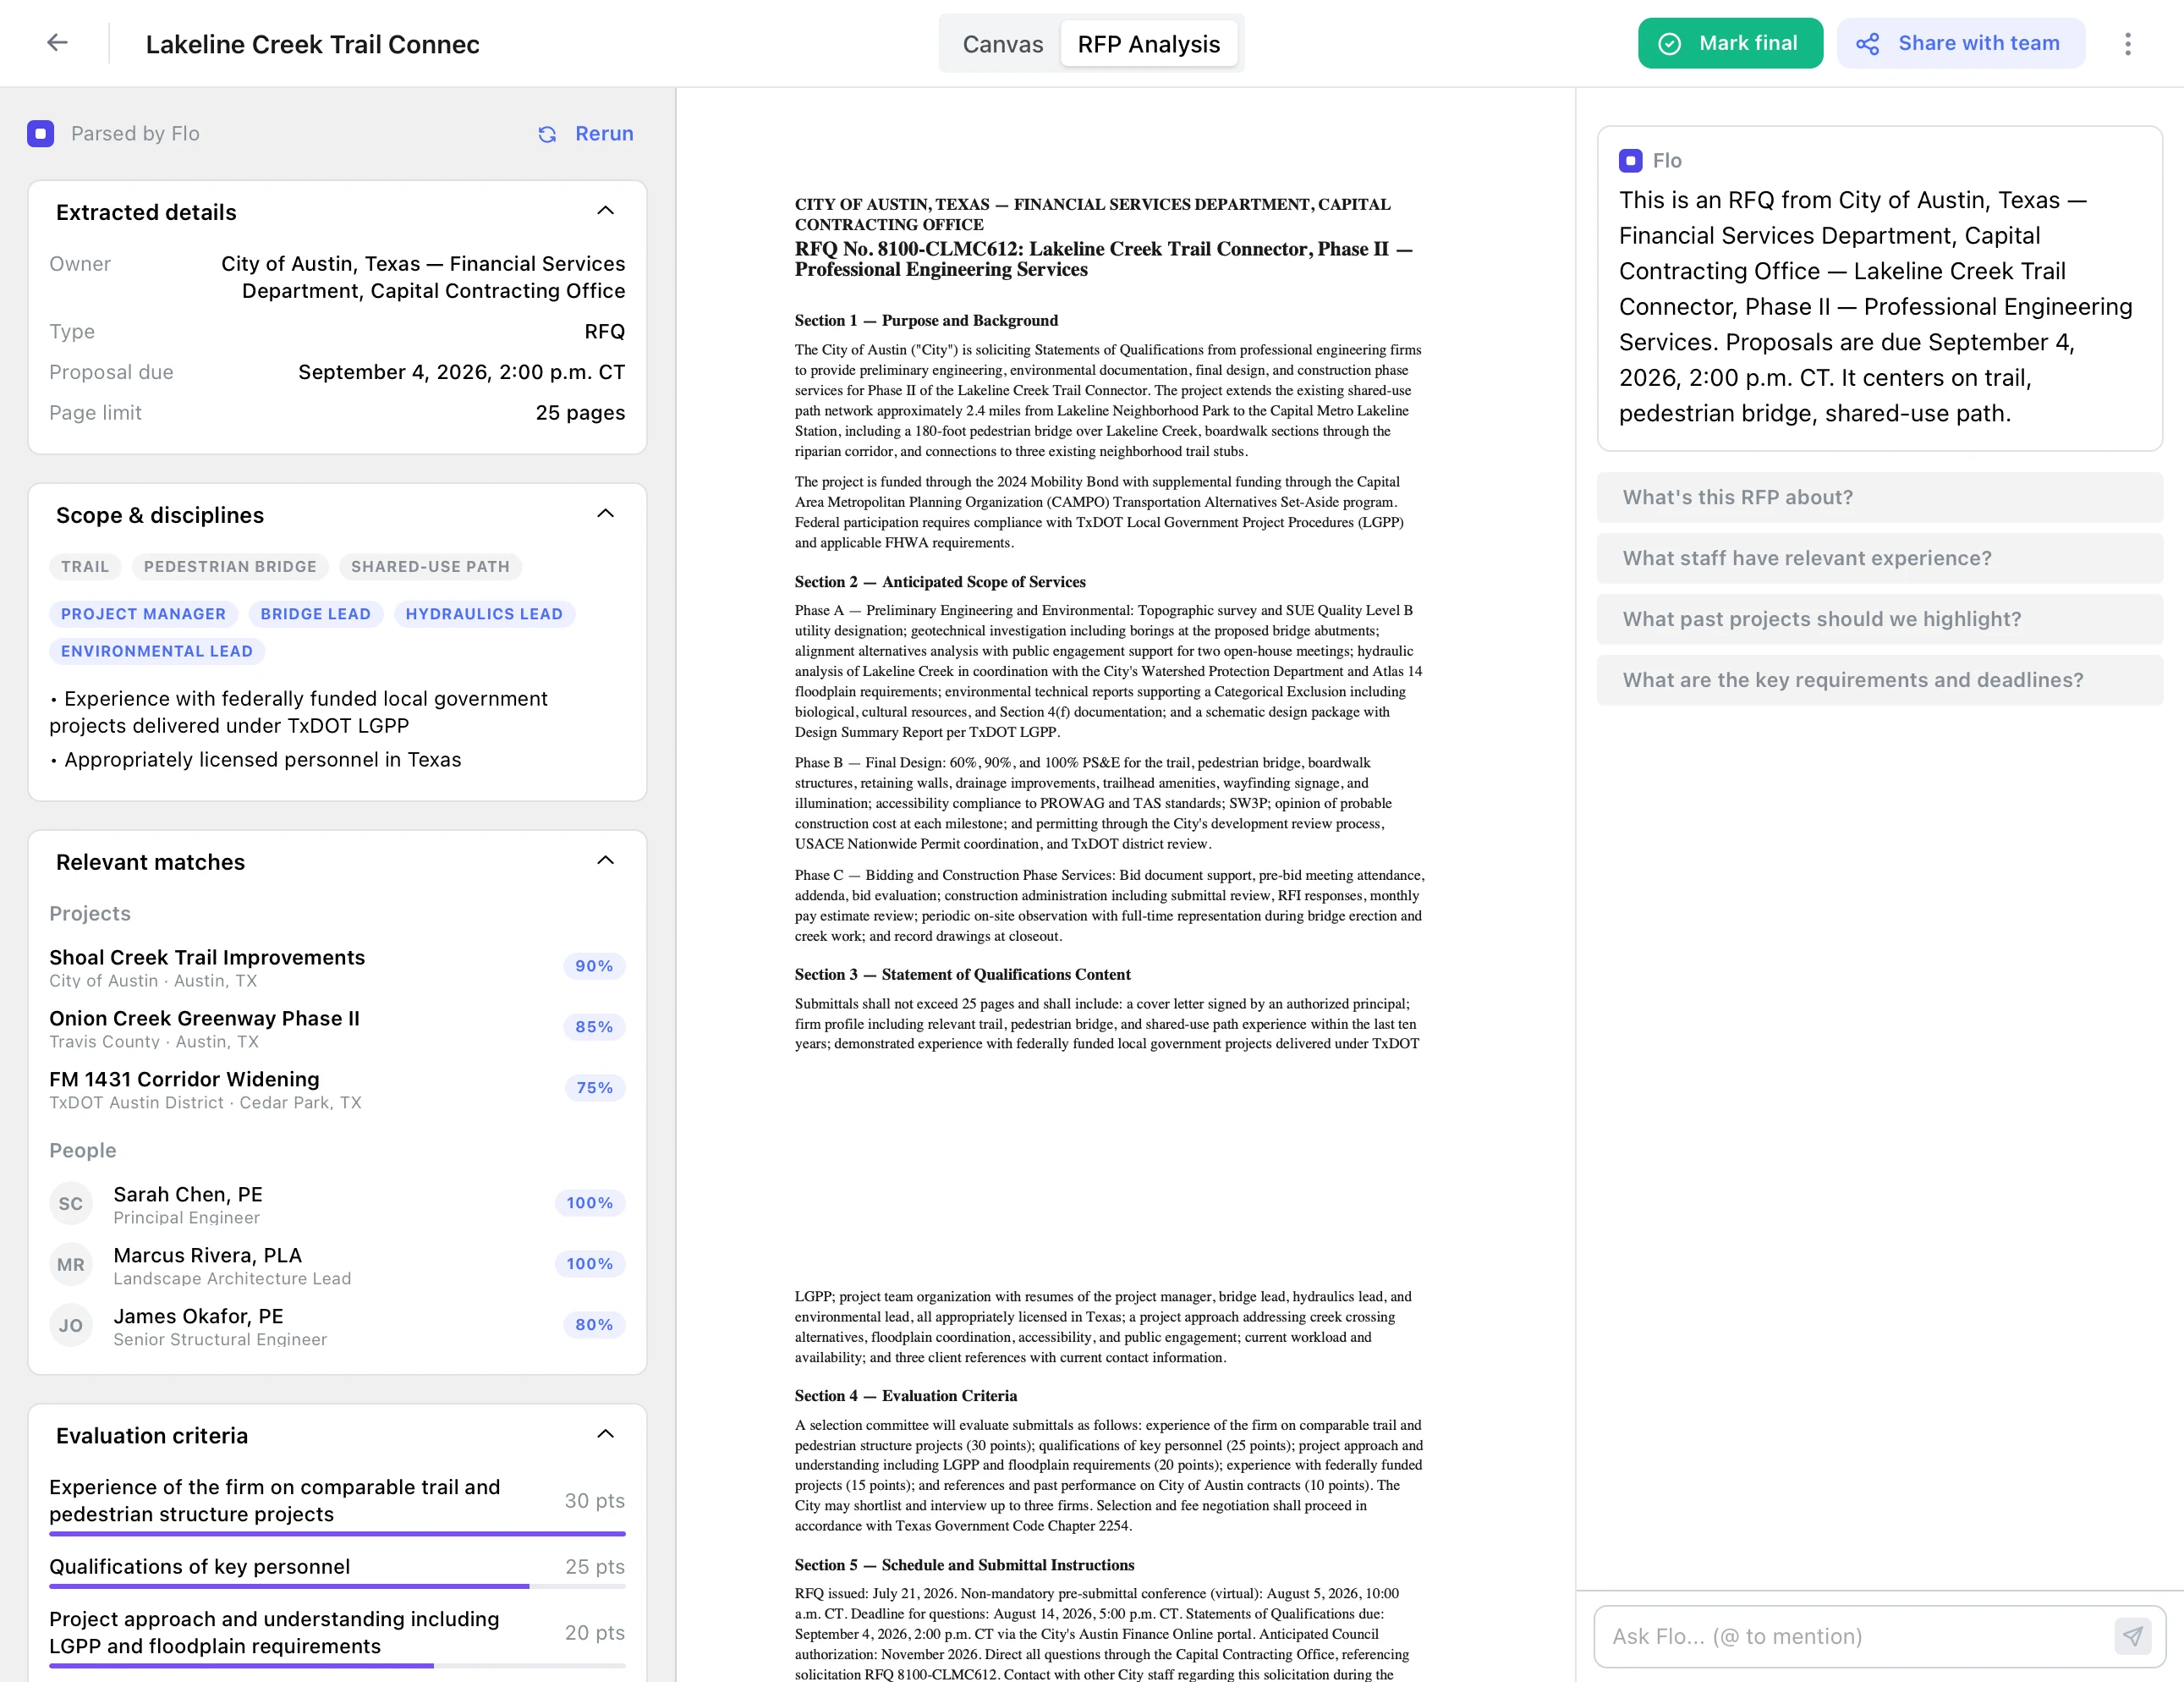Click the MR avatar for Marcus Rivera
This screenshot has height=1682, width=2184.
(x=71, y=1264)
